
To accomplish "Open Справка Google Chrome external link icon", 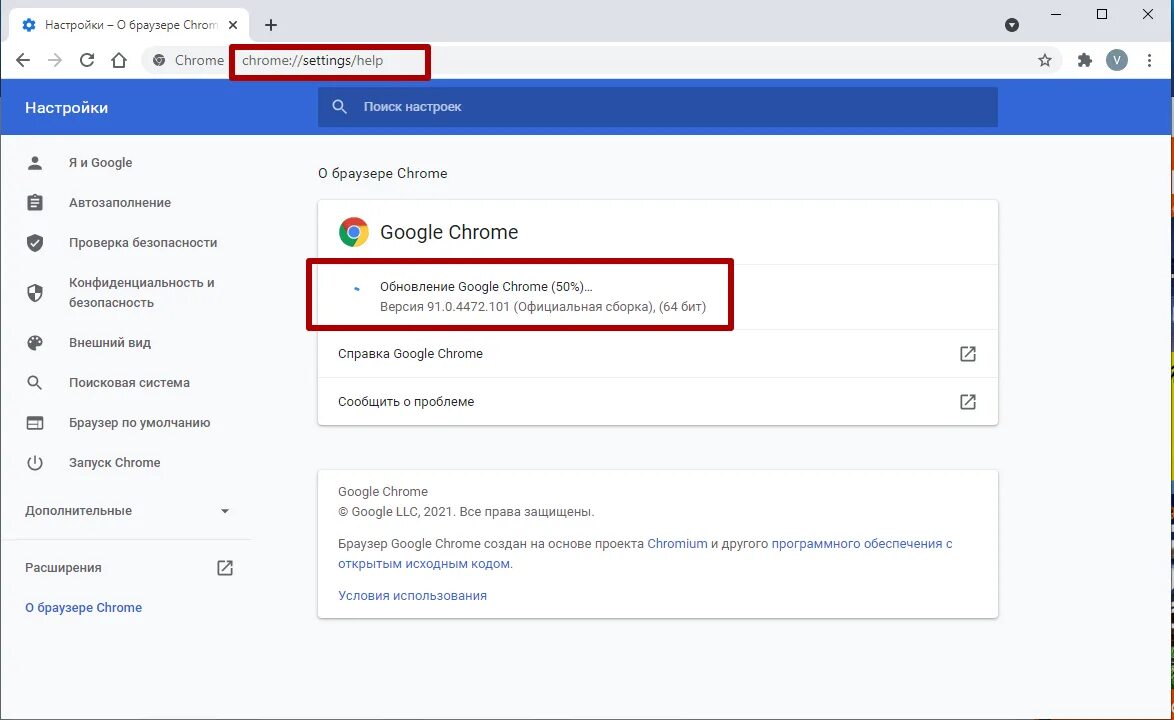I will tap(967, 353).
